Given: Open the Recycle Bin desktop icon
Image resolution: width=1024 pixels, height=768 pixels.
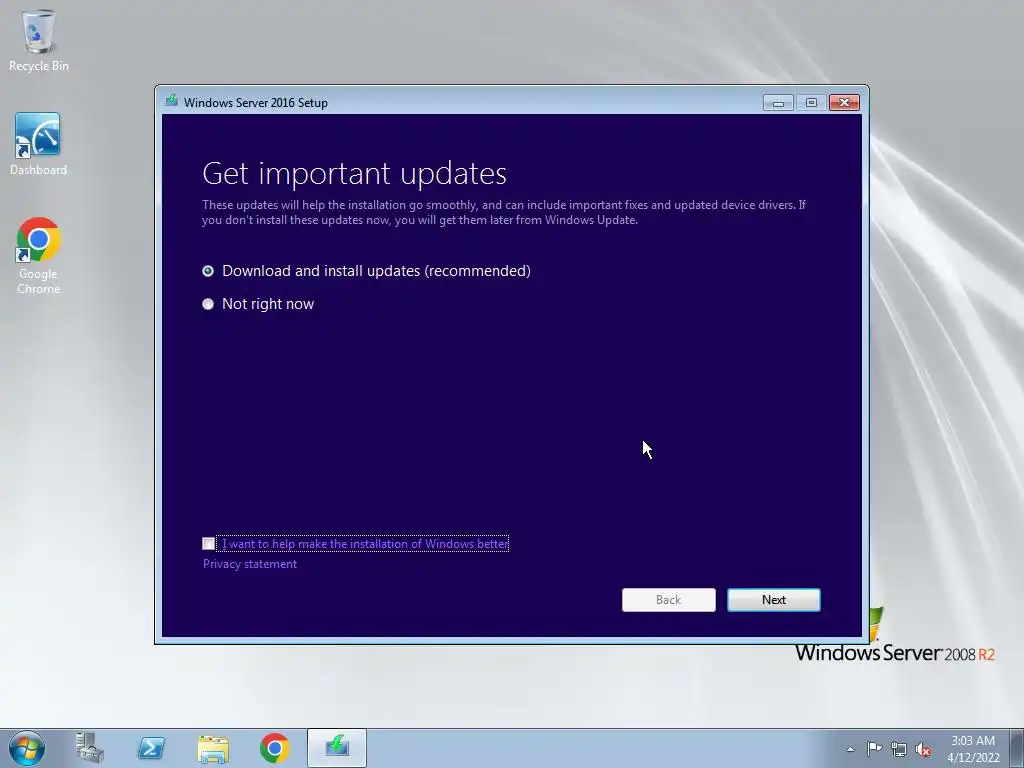Looking at the screenshot, I should [39, 40].
